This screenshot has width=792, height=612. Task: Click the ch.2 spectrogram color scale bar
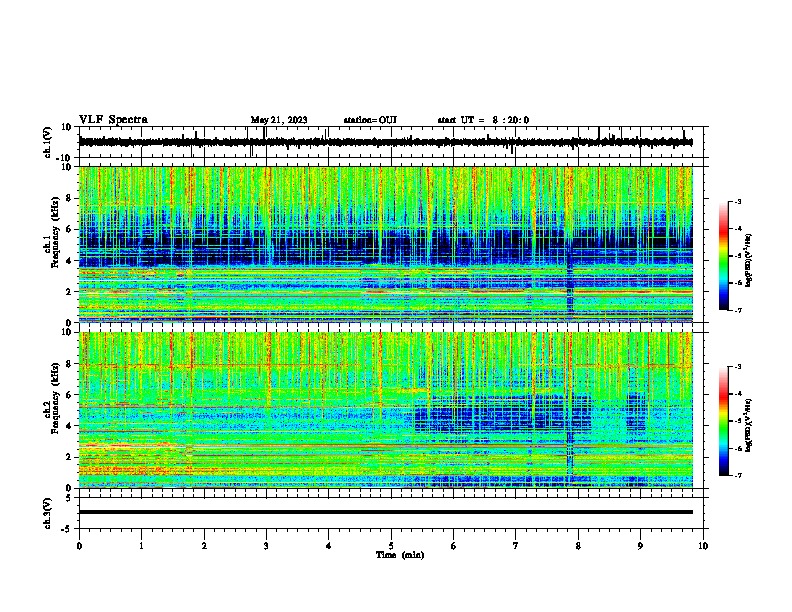coord(723,421)
